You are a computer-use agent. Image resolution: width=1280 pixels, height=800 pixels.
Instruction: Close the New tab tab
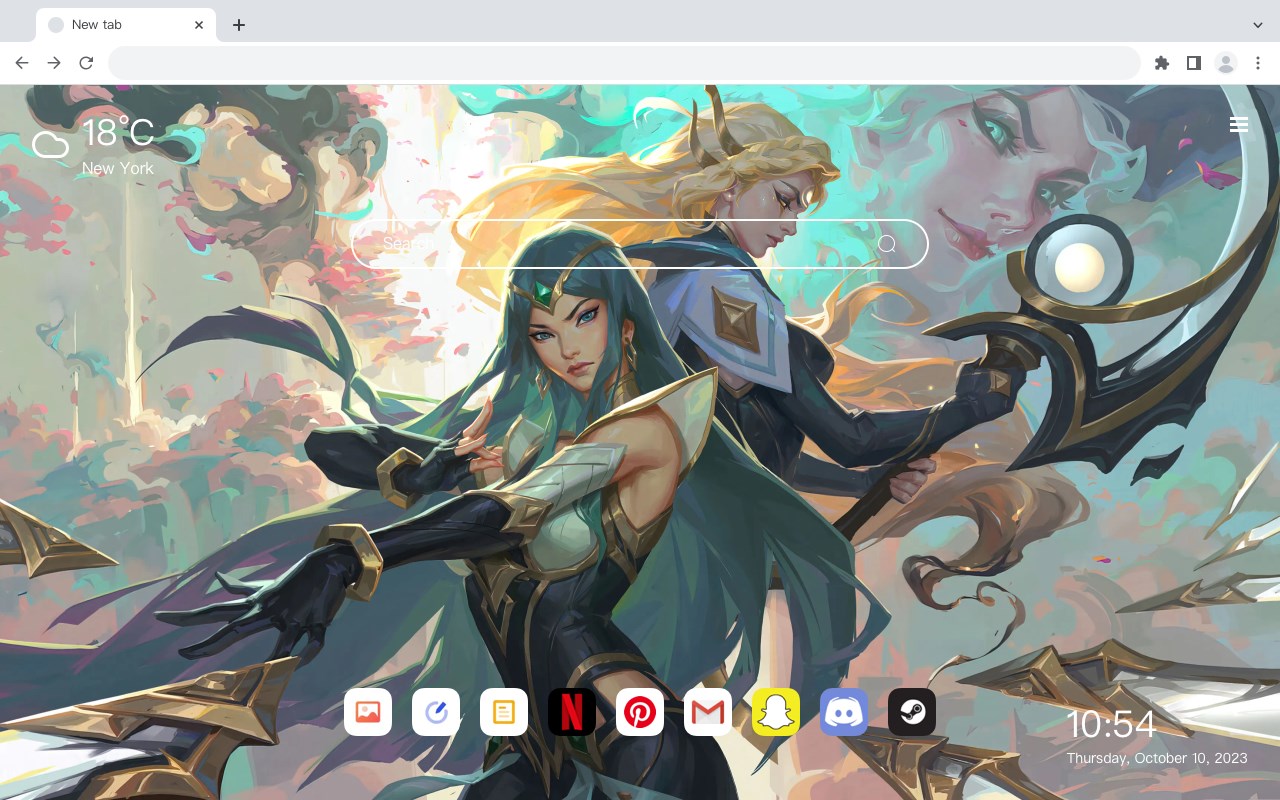pos(200,25)
